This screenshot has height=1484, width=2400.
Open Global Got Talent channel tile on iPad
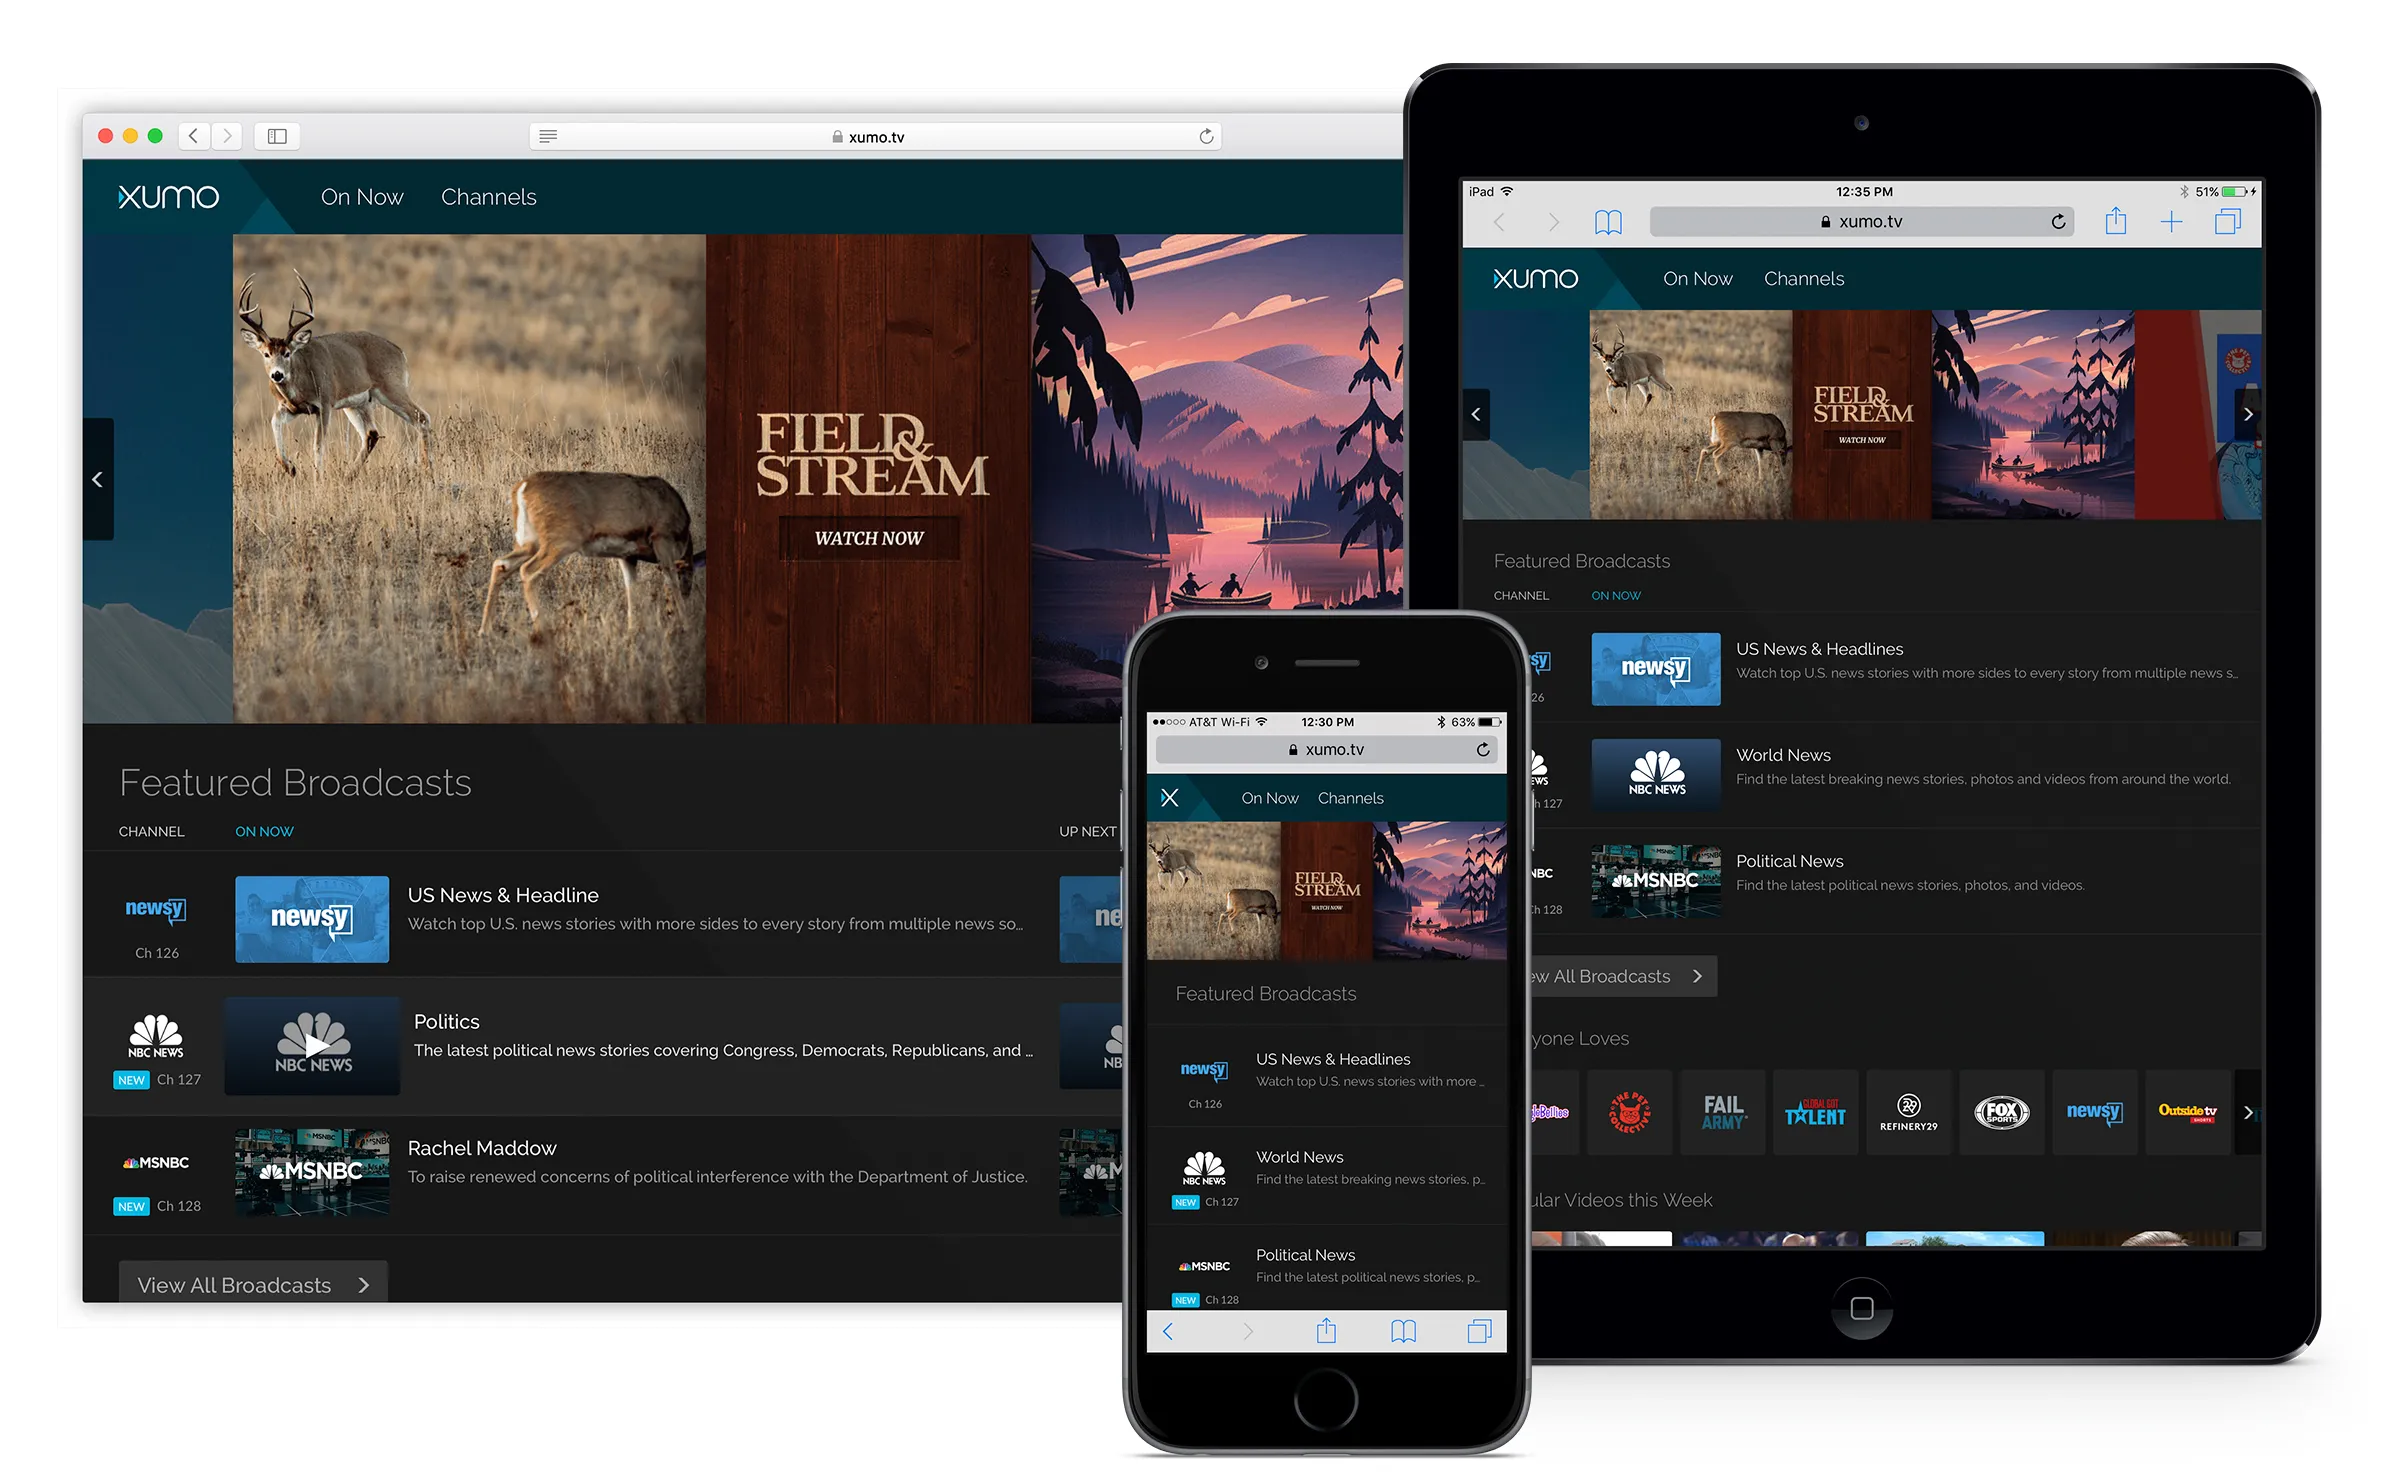[1815, 1112]
